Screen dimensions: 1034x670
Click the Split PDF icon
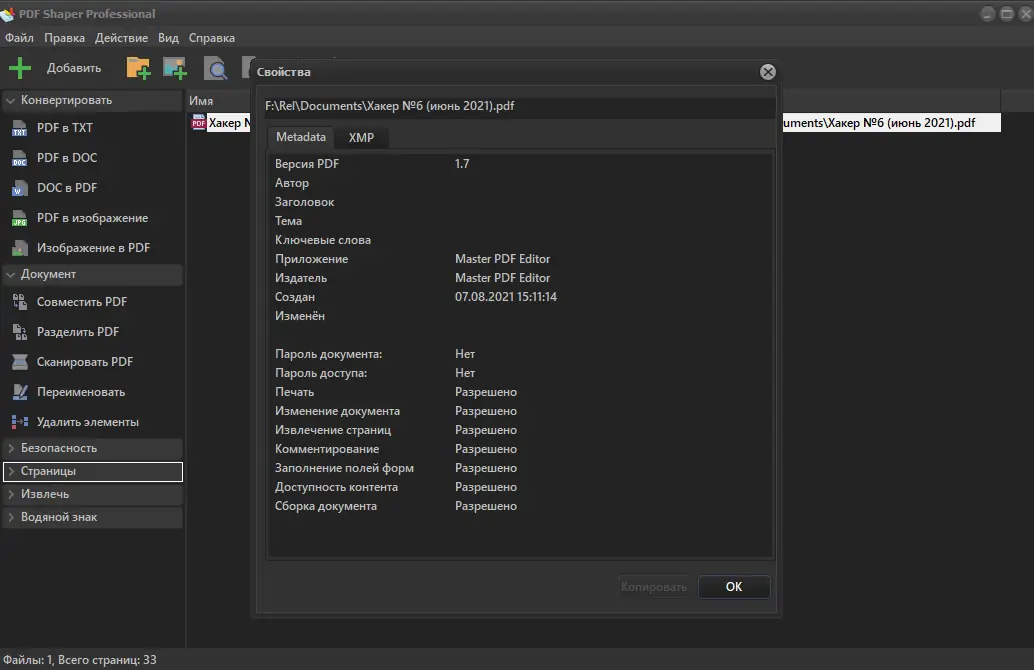pyautogui.click(x=20, y=332)
